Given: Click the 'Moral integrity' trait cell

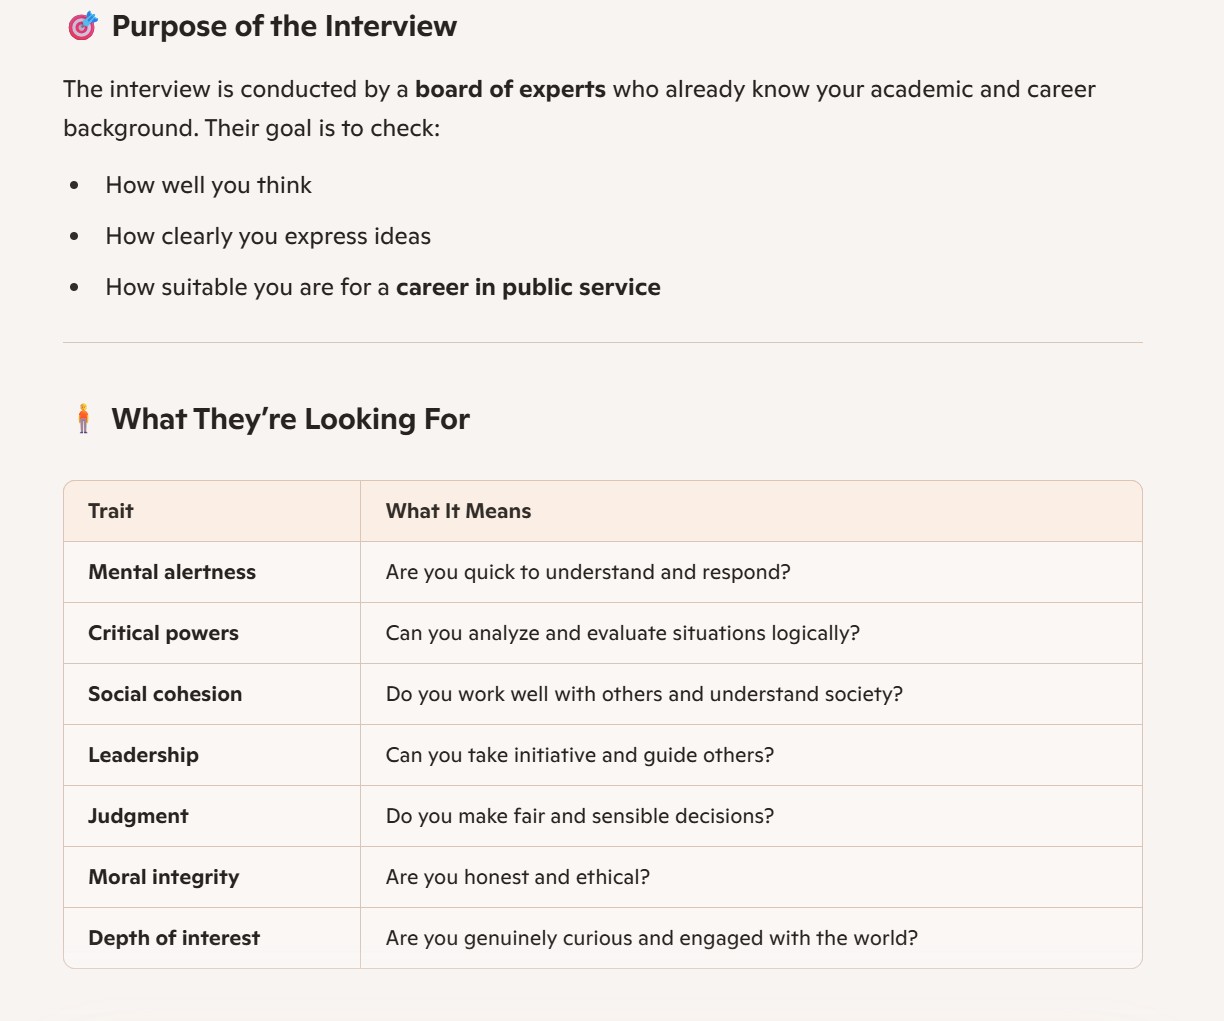Looking at the screenshot, I should click(164, 877).
